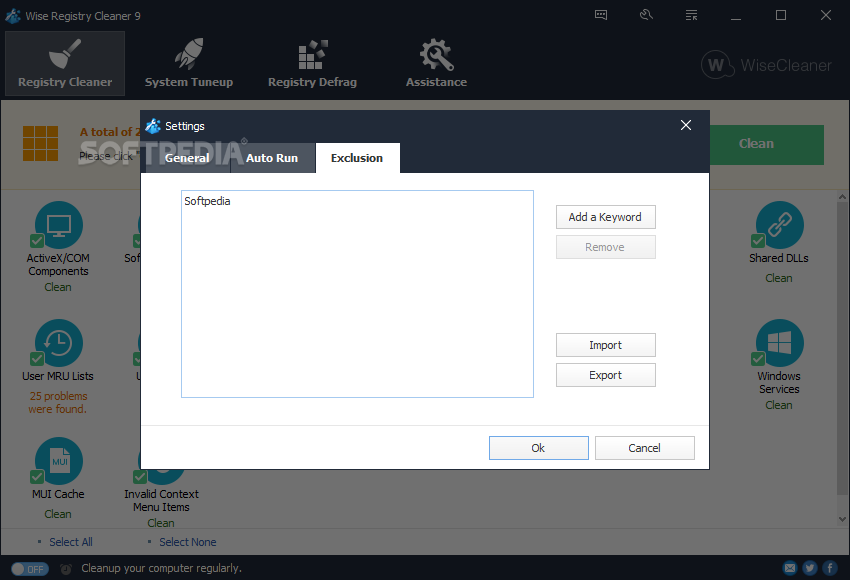
Task: Open the email icon in status bar
Action: [x=790, y=568]
